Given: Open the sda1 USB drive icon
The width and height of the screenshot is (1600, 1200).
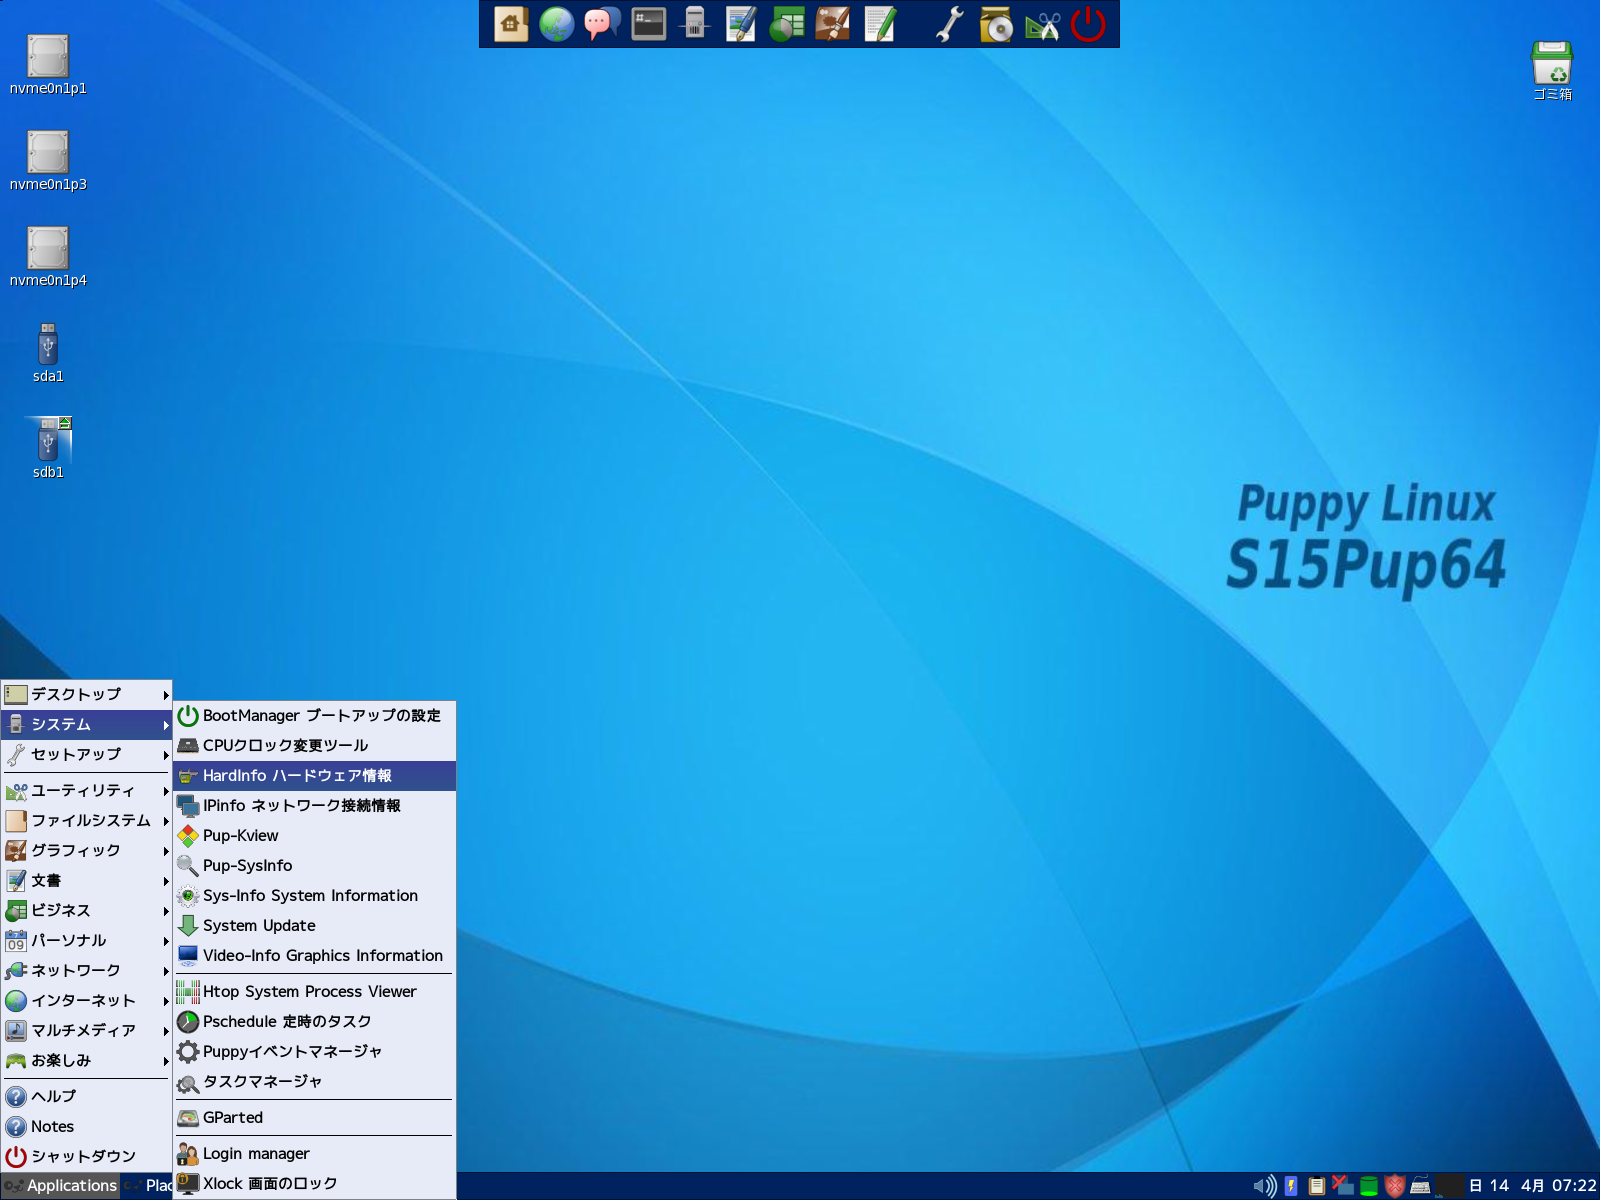Looking at the screenshot, I should (x=48, y=345).
